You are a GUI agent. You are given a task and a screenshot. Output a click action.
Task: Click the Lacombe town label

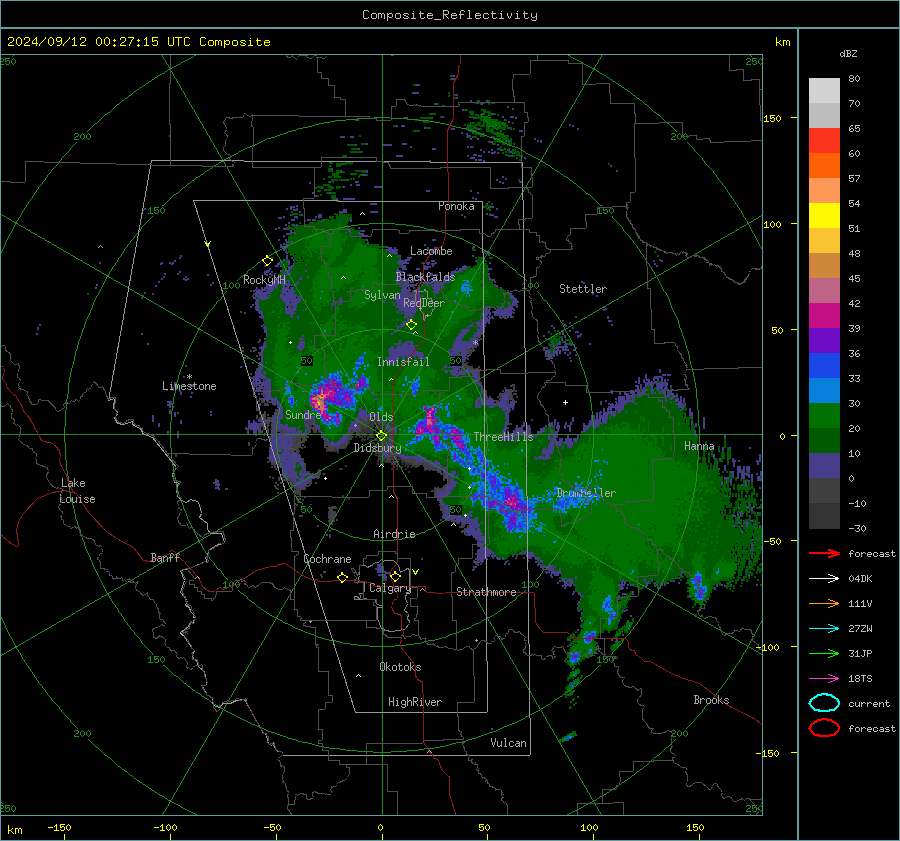(x=431, y=251)
